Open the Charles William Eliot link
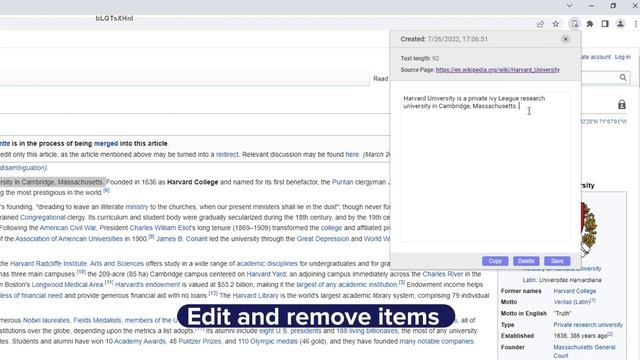Viewport: 640px width, 360px height. click(160, 228)
